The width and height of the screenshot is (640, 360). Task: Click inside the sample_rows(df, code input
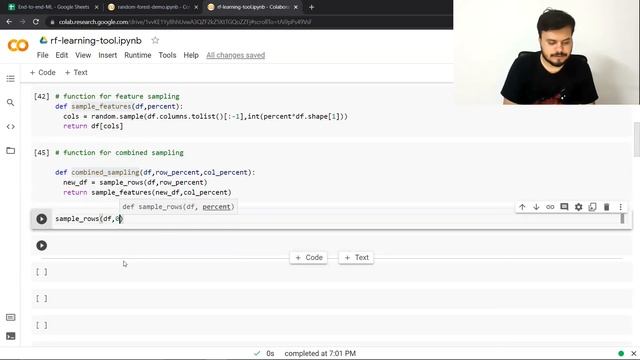(x=336, y=219)
